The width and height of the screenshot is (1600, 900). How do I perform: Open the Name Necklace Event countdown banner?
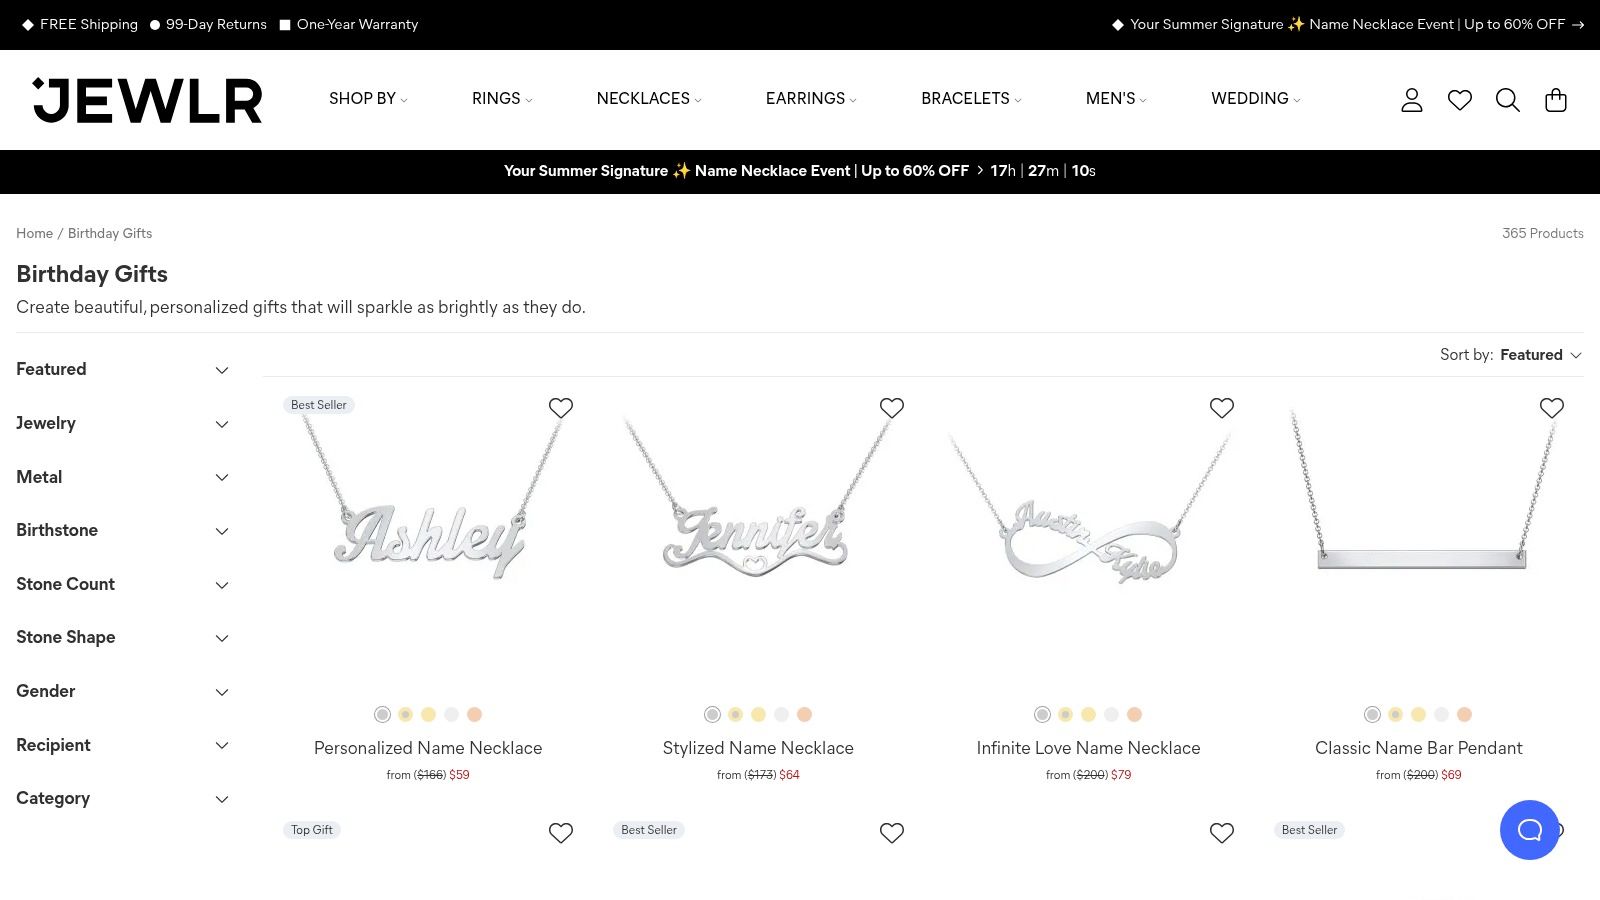click(x=799, y=171)
